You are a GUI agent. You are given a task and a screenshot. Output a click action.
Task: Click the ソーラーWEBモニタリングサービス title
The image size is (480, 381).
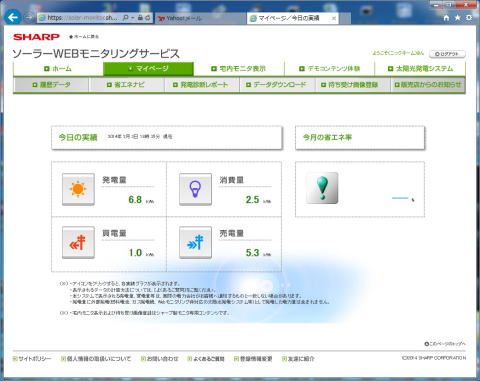click(96, 54)
